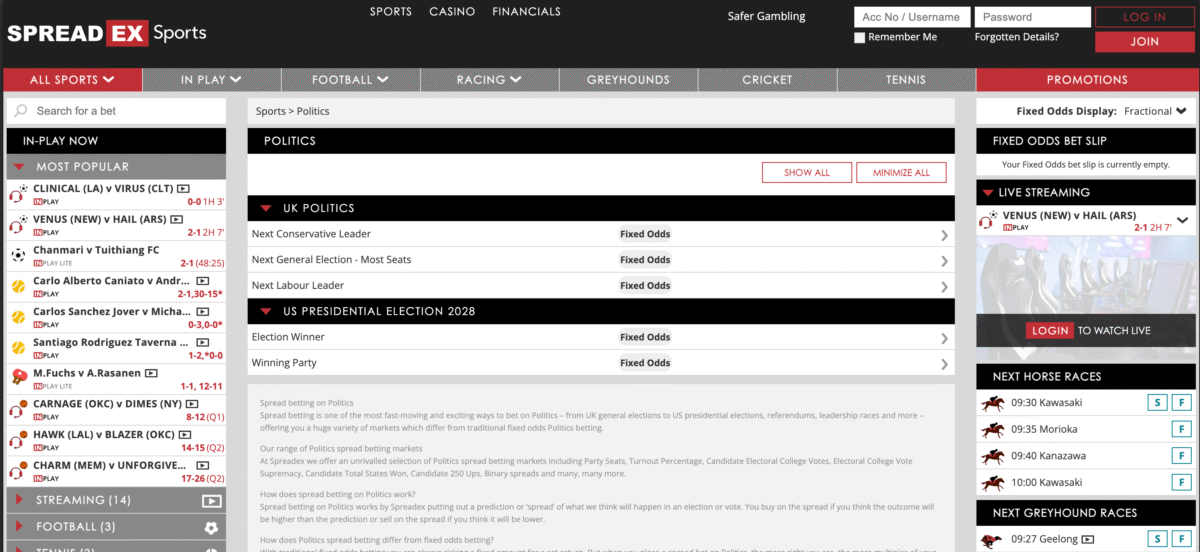Click tennis ball icon for Santiago Rodriguez Taverna
This screenshot has width=1200, height=552.
click(18, 347)
